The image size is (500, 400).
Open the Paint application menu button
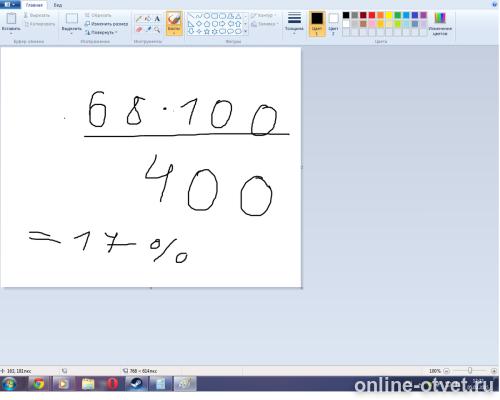tap(9, 5)
